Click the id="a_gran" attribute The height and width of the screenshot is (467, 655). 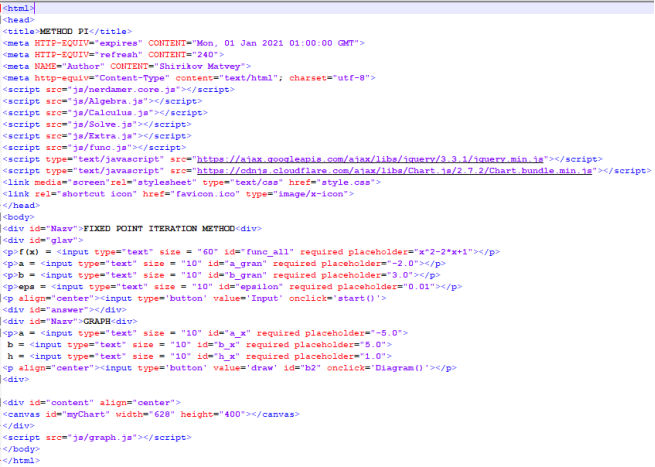tap(238, 264)
